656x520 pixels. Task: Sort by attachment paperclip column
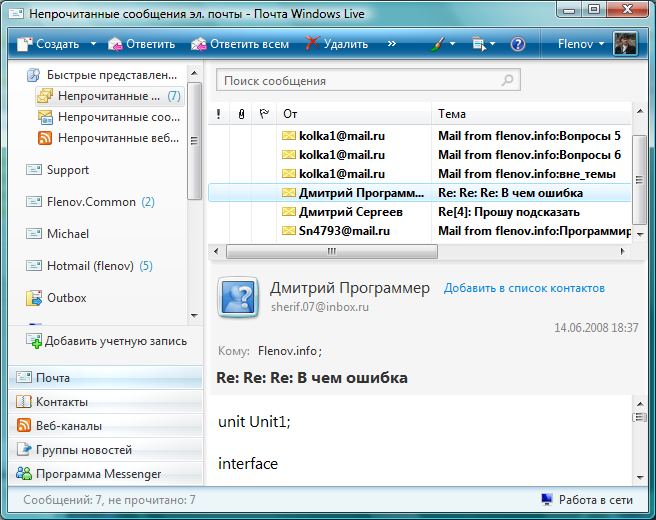pyautogui.click(x=241, y=114)
